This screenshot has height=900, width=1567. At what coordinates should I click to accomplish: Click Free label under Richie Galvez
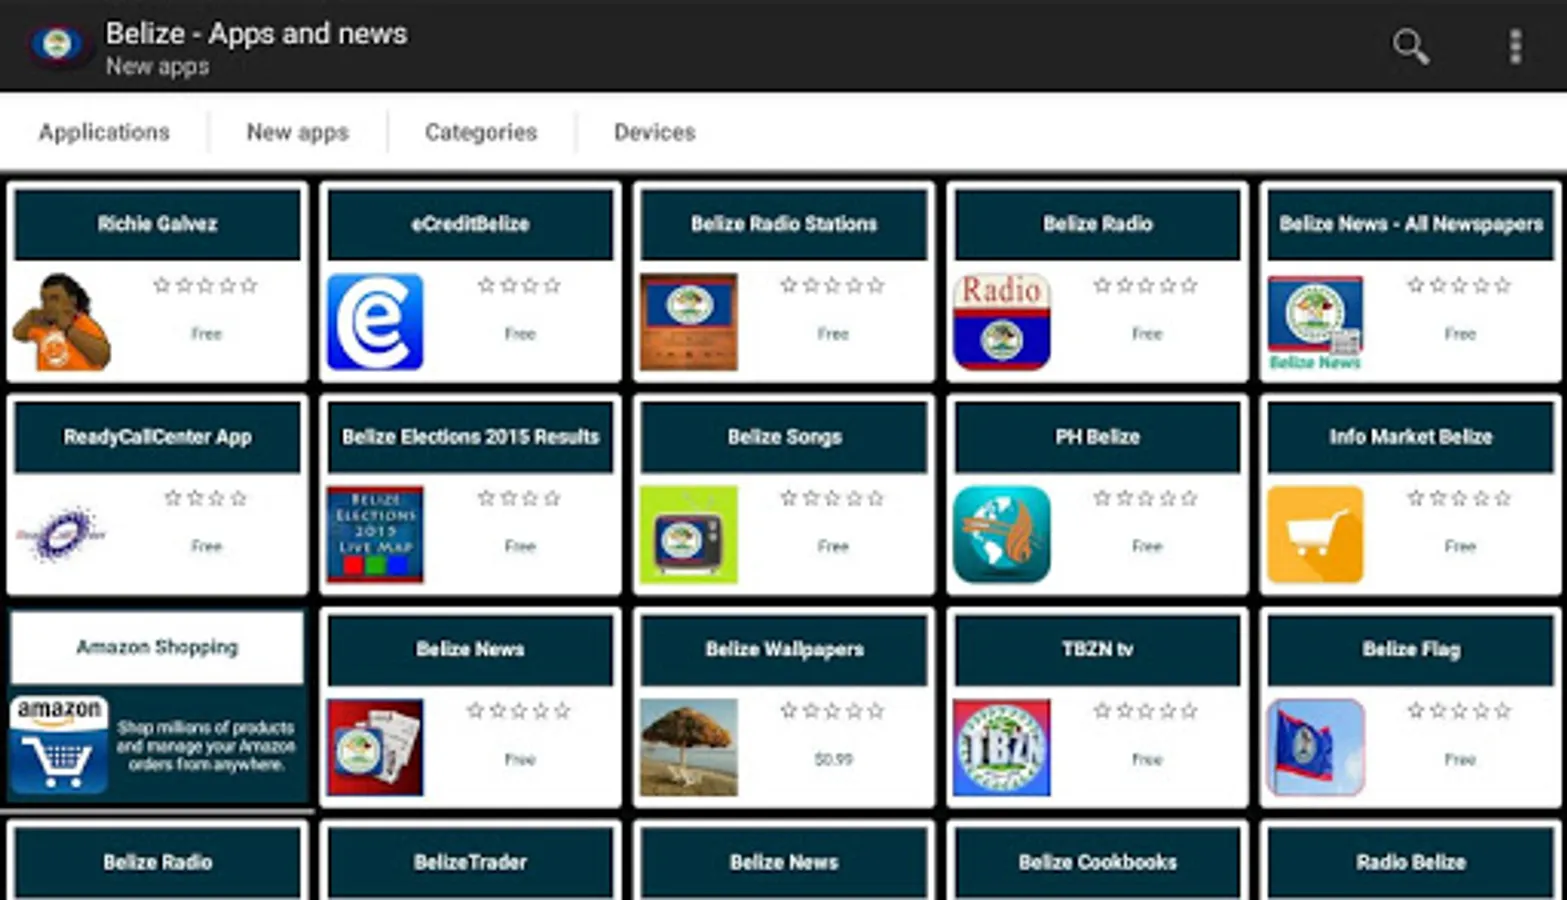tap(206, 334)
